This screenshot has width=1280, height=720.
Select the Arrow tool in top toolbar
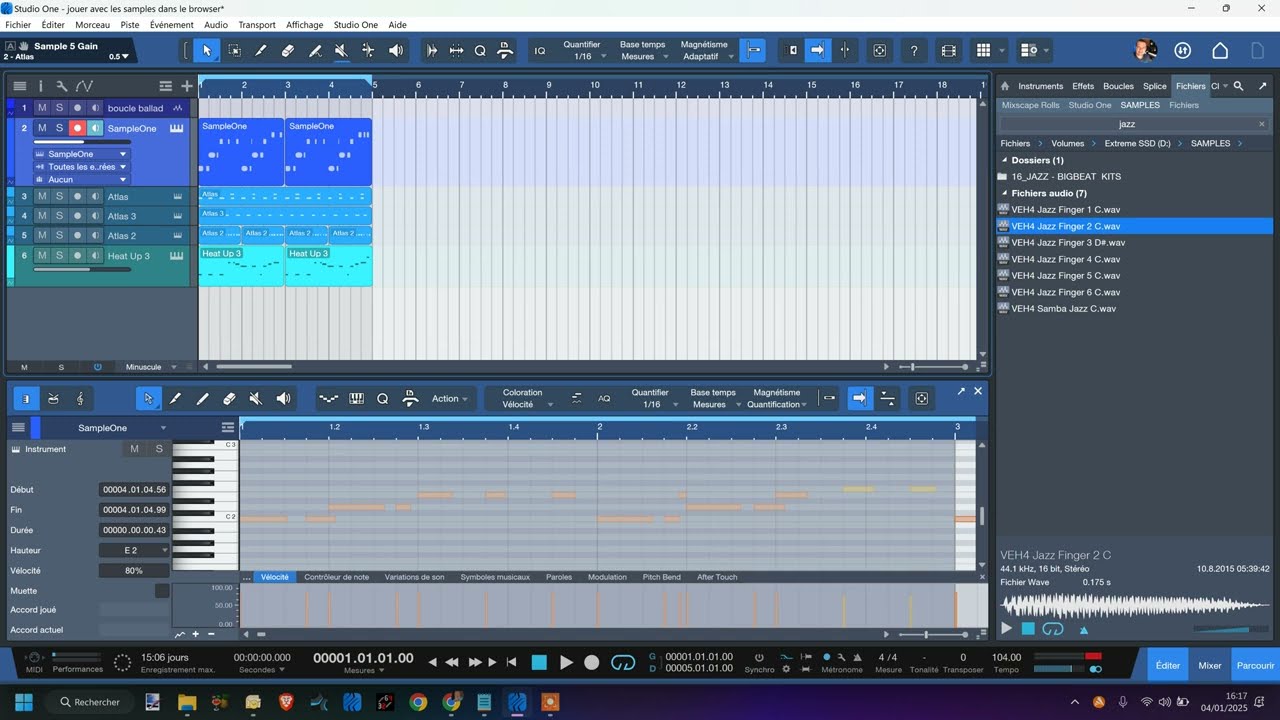click(x=207, y=50)
